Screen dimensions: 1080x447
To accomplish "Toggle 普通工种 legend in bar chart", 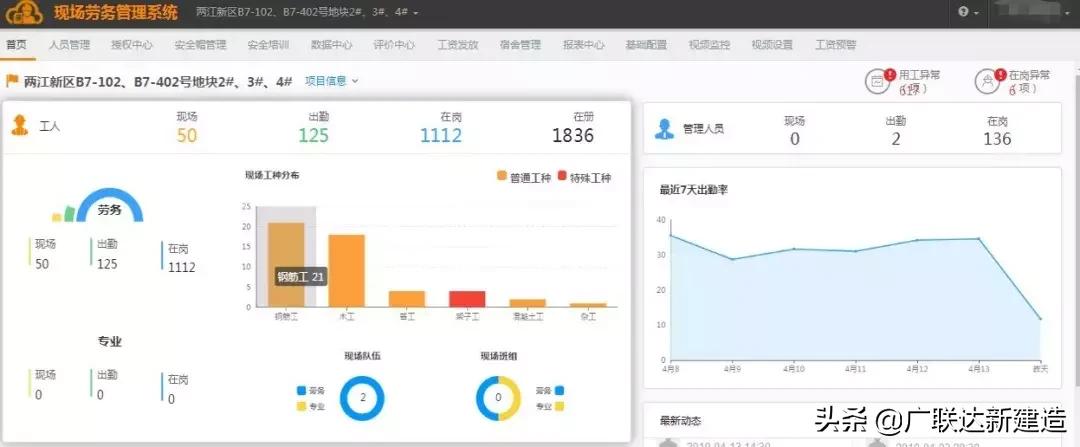I will [524, 177].
